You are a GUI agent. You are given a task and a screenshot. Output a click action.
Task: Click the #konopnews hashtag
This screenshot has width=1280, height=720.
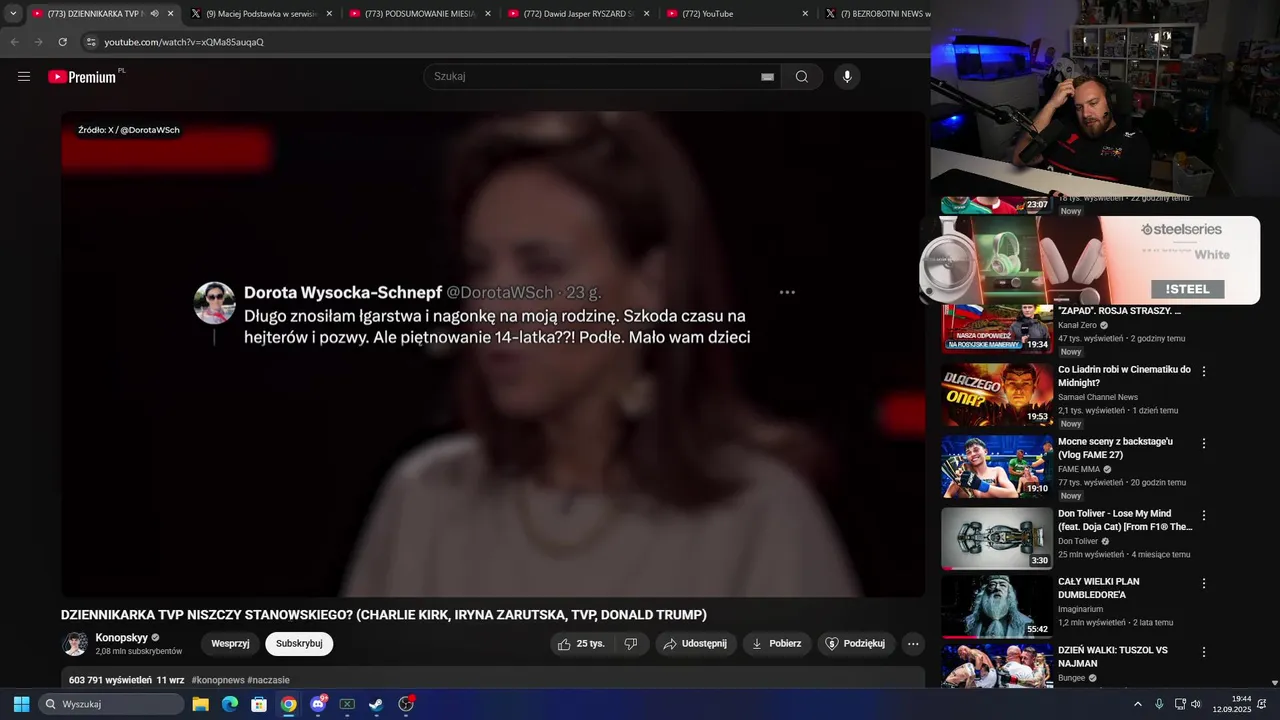[x=217, y=680]
